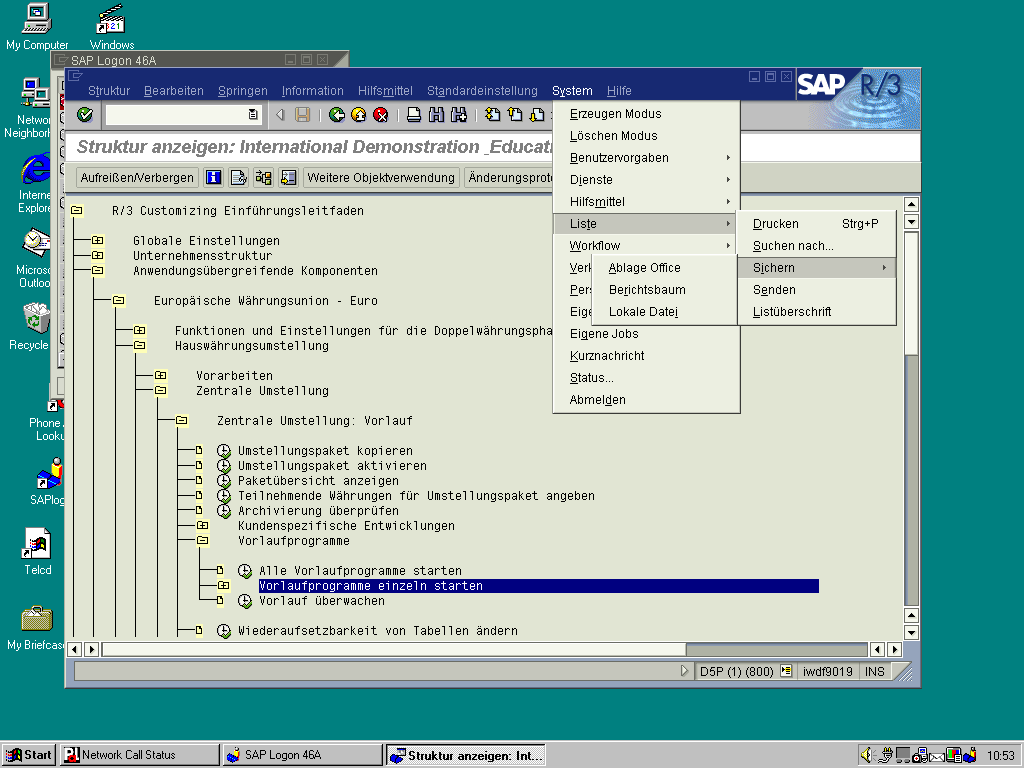1024x768 pixels.
Task: Click the Windows Start button
Action: (29, 755)
